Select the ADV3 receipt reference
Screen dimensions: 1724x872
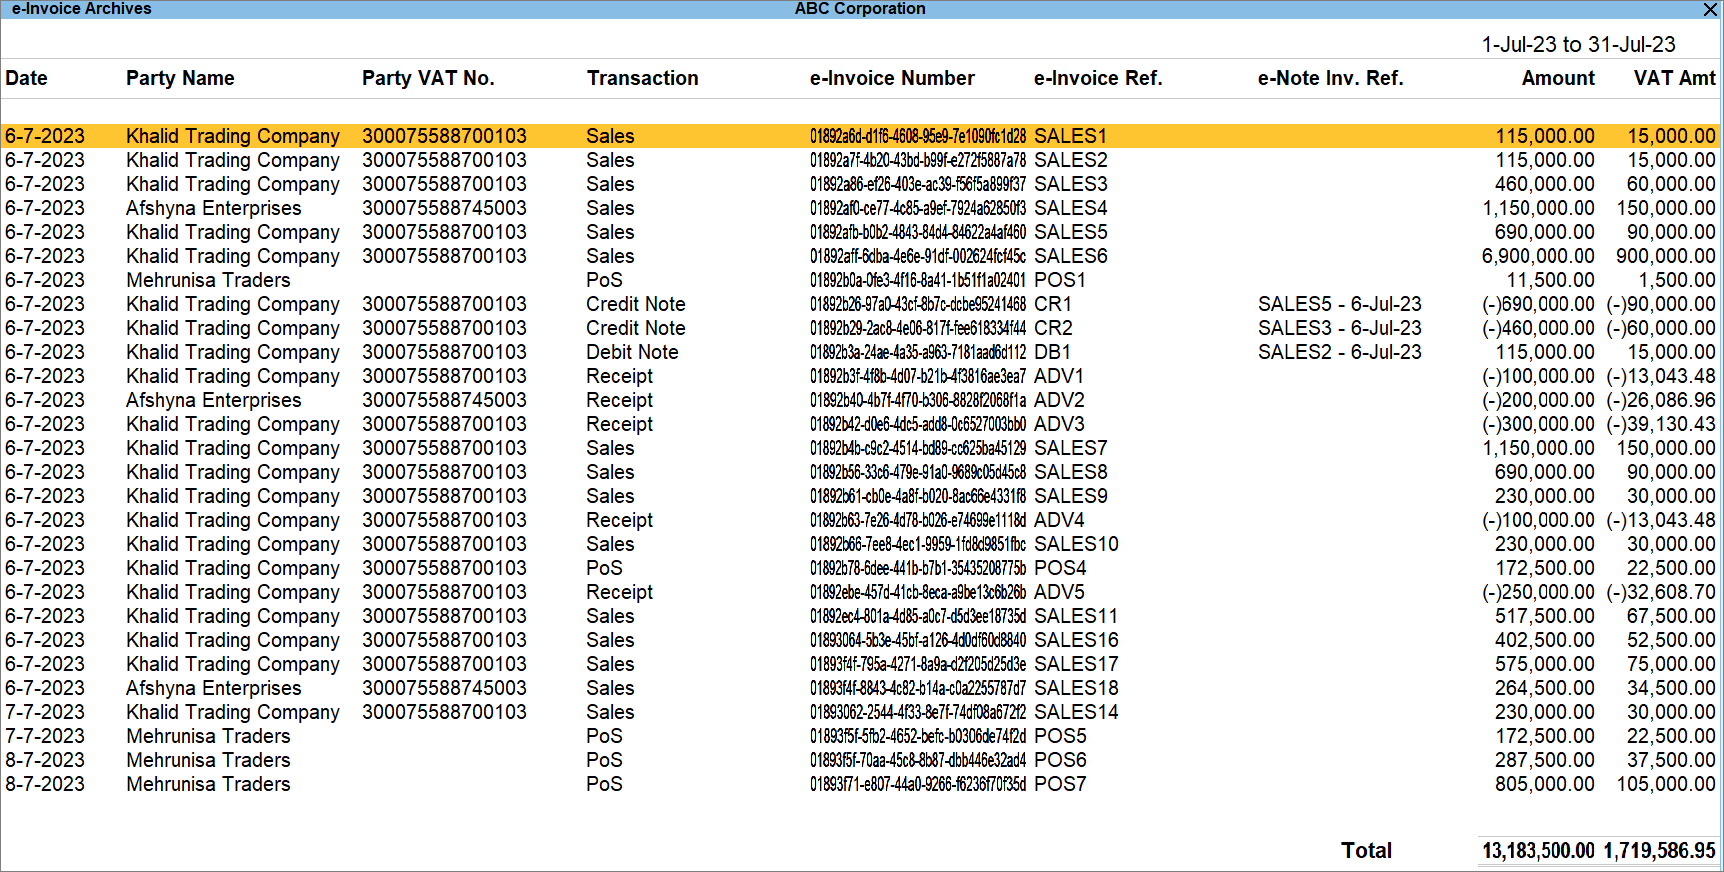point(1059,424)
